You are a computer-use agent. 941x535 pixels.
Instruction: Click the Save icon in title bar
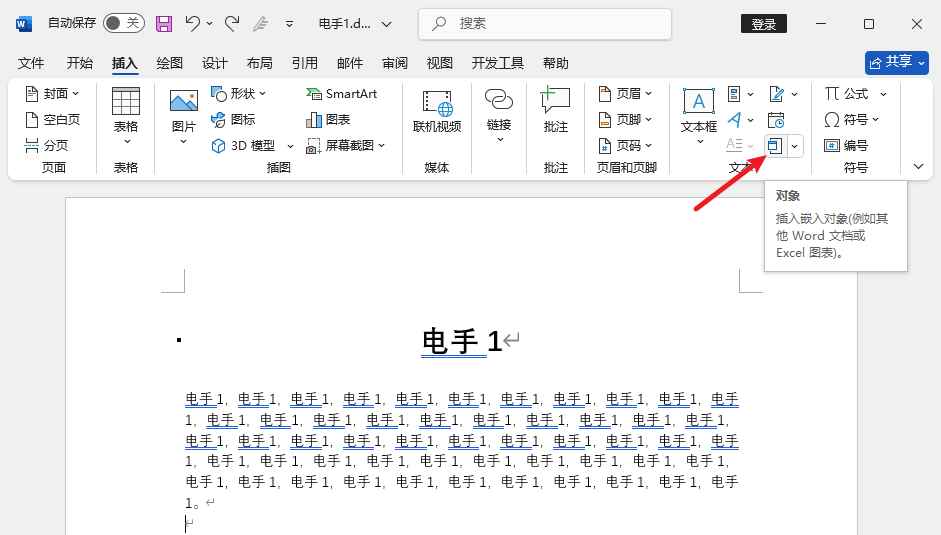[x=164, y=23]
